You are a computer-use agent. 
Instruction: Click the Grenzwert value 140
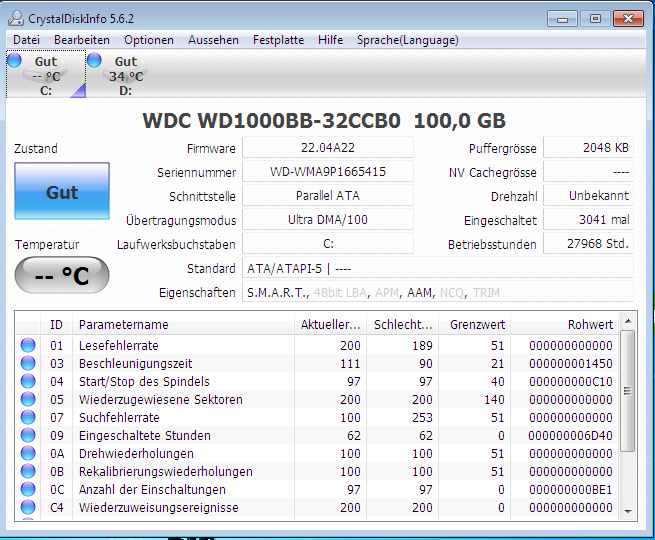494,399
